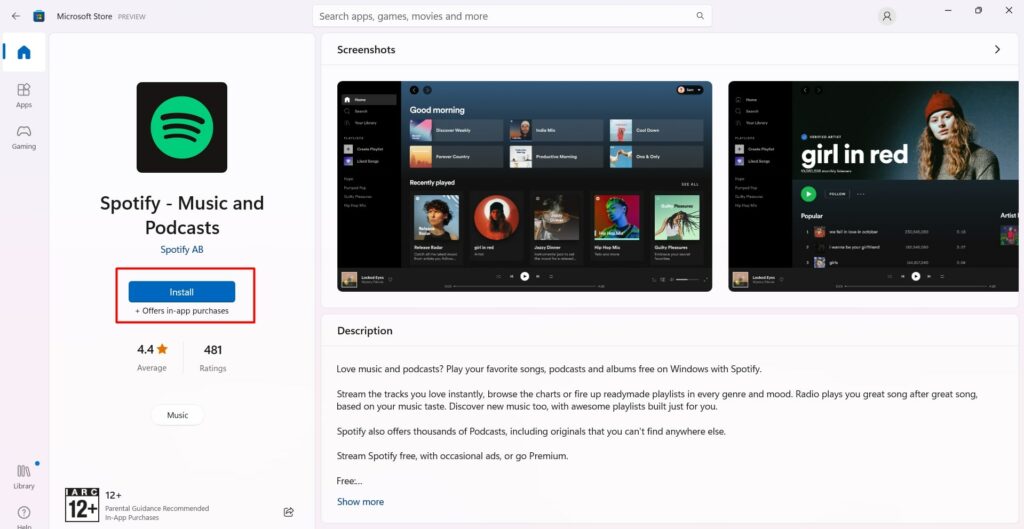Install Spotify with the Install button

pos(182,292)
